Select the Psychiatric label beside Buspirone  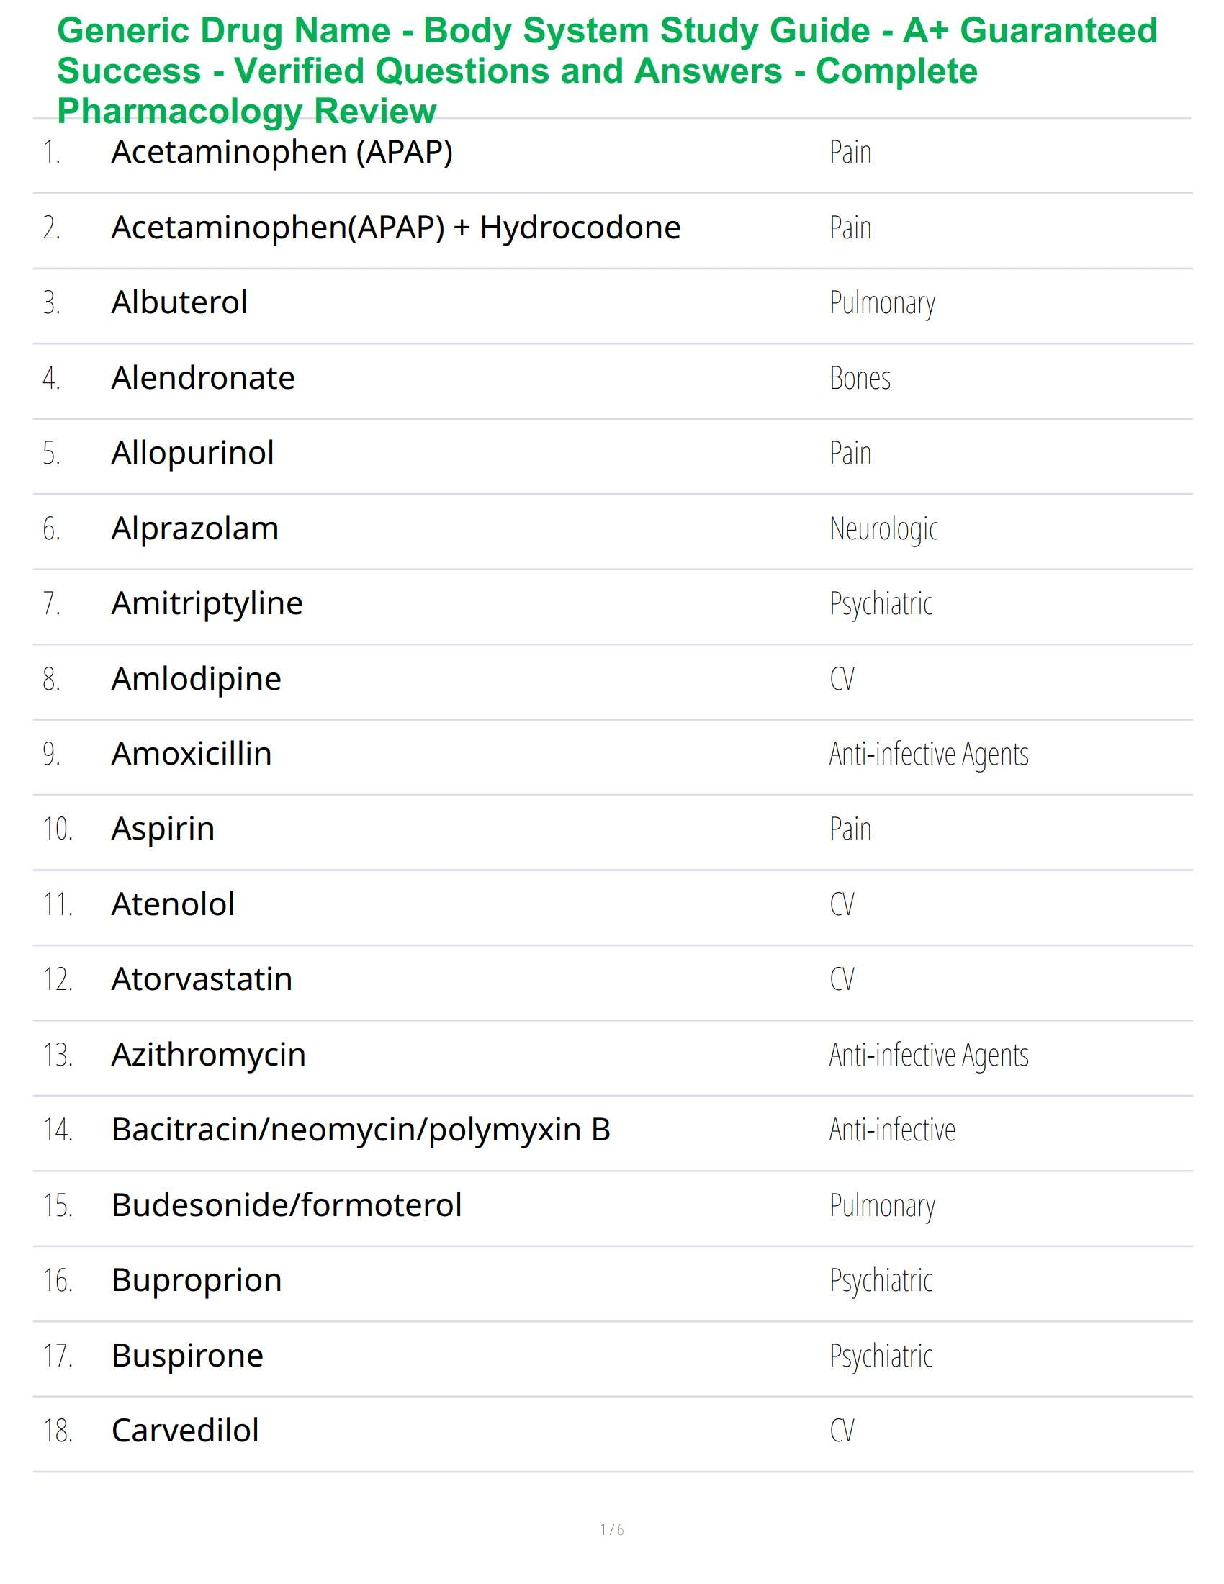[x=881, y=1356]
